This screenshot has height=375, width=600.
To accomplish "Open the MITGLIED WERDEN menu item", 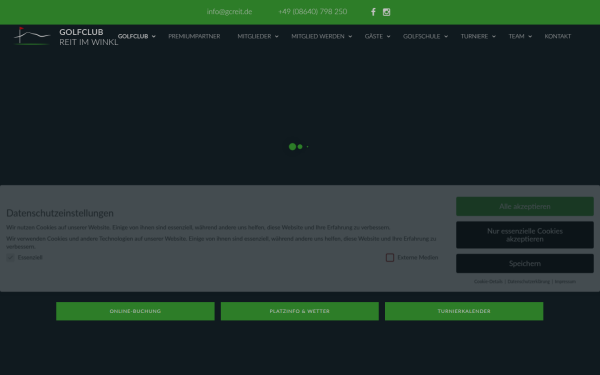I will tap(318, 36).
